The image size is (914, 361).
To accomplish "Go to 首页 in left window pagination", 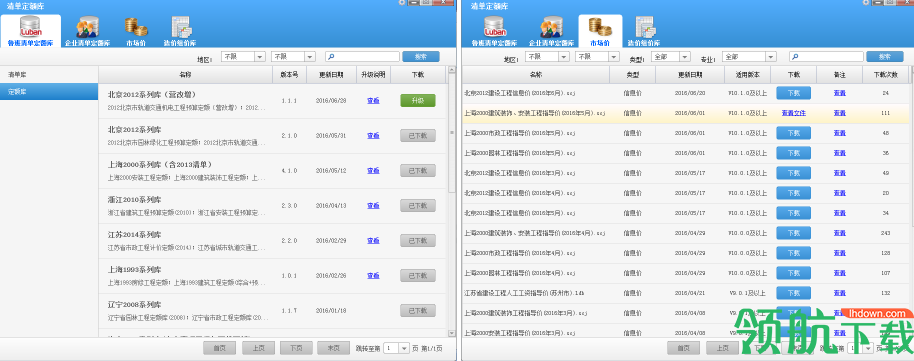I will point(219,348).
